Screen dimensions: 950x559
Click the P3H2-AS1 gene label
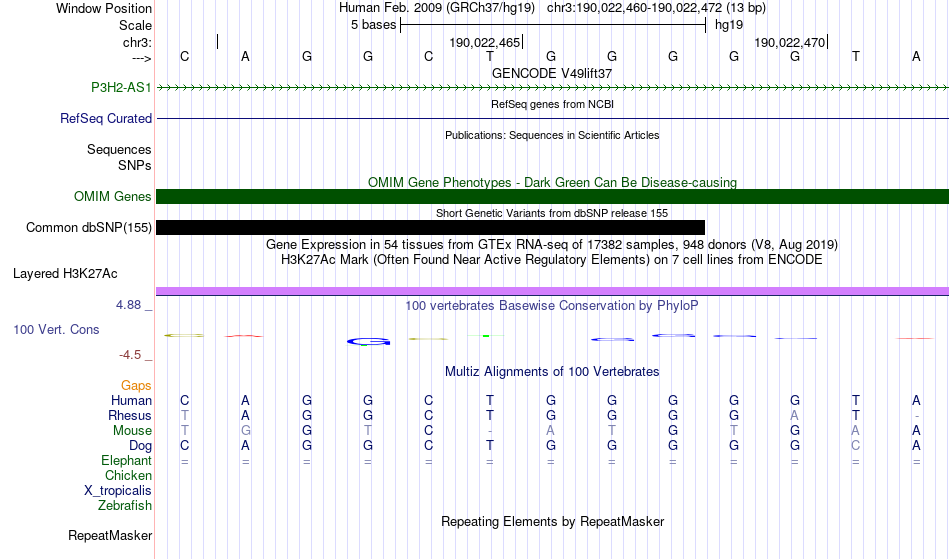click(121, 87)
